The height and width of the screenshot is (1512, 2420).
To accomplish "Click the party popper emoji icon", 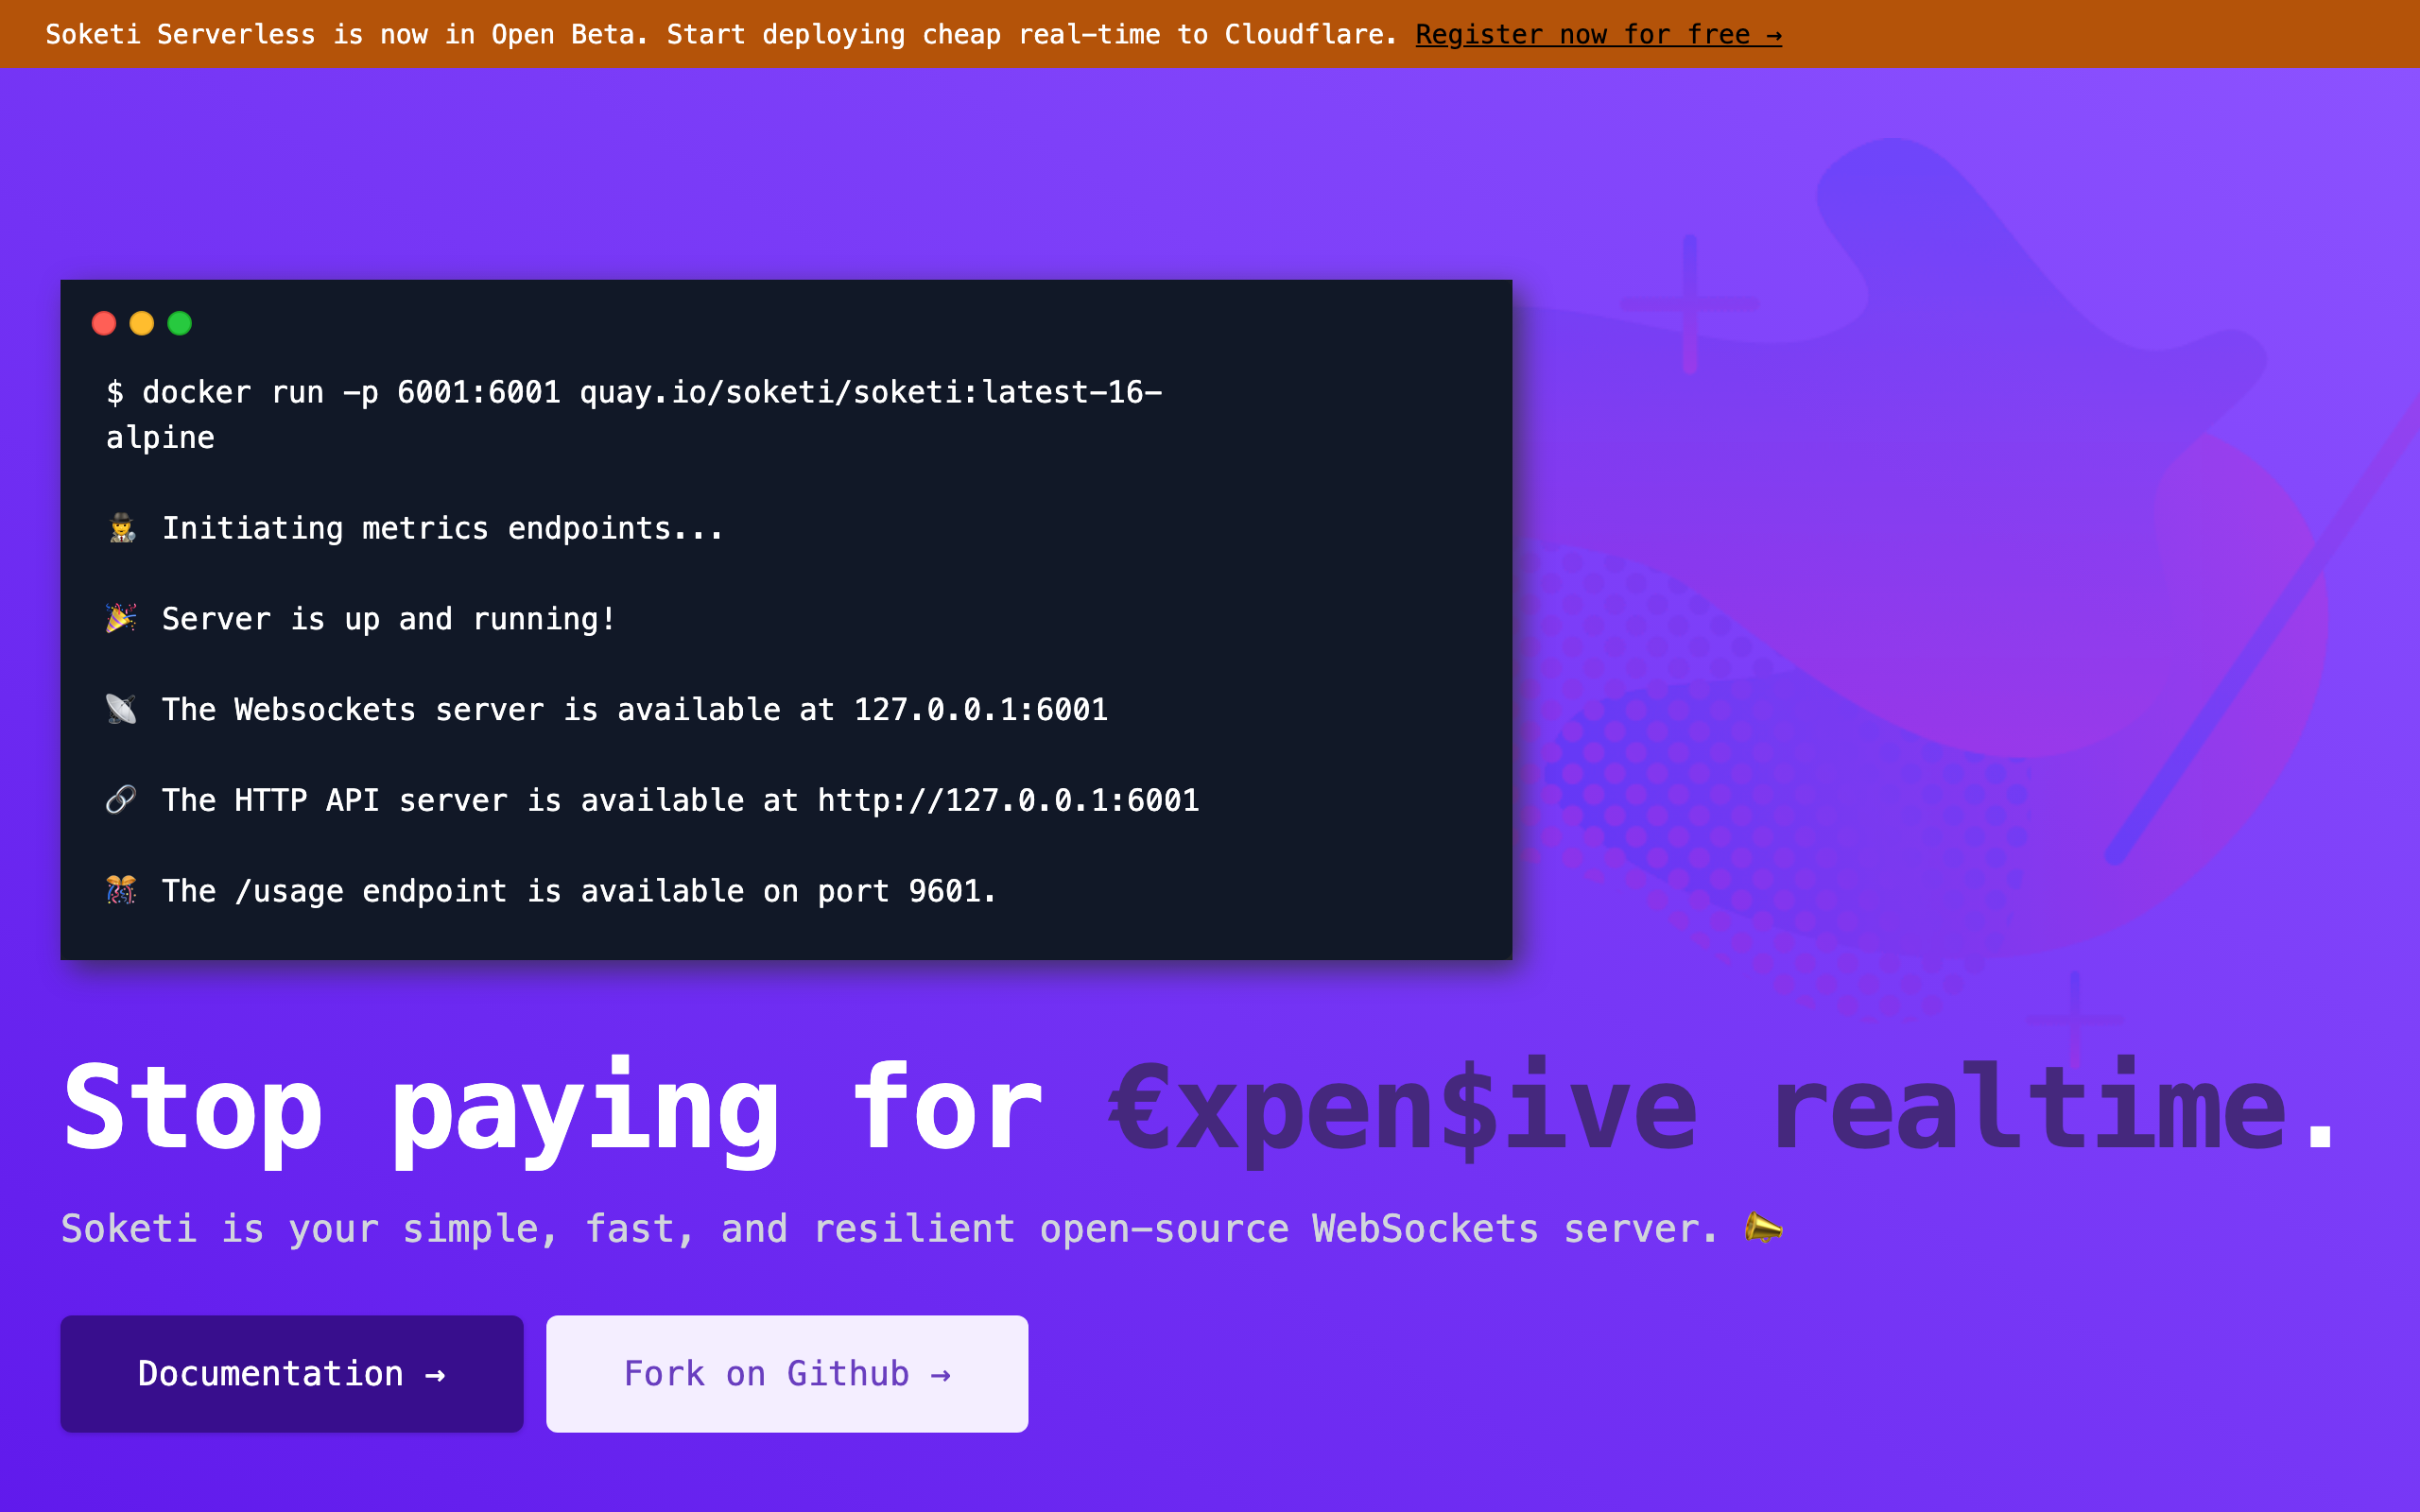I will pyautogui.click(x=121, y=619).
